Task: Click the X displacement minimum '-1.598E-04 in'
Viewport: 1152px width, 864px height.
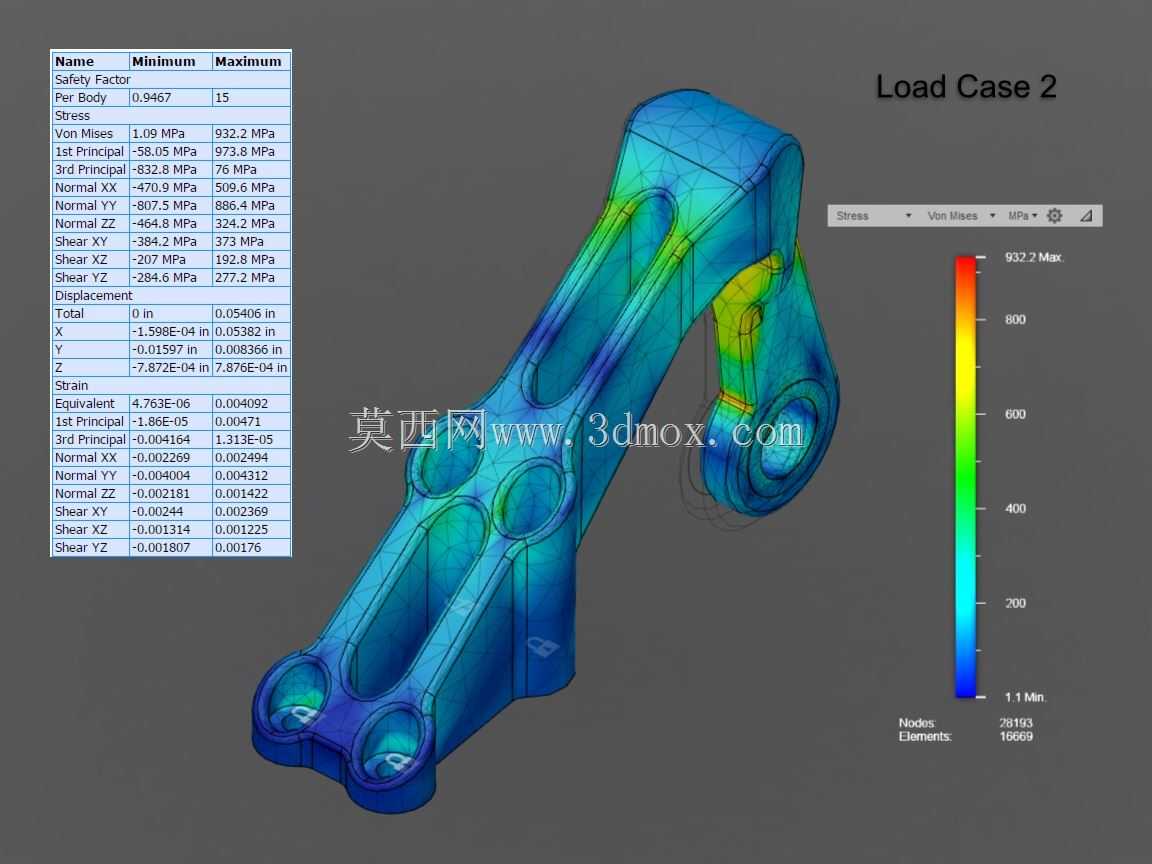Action: [x=170, y=331]
